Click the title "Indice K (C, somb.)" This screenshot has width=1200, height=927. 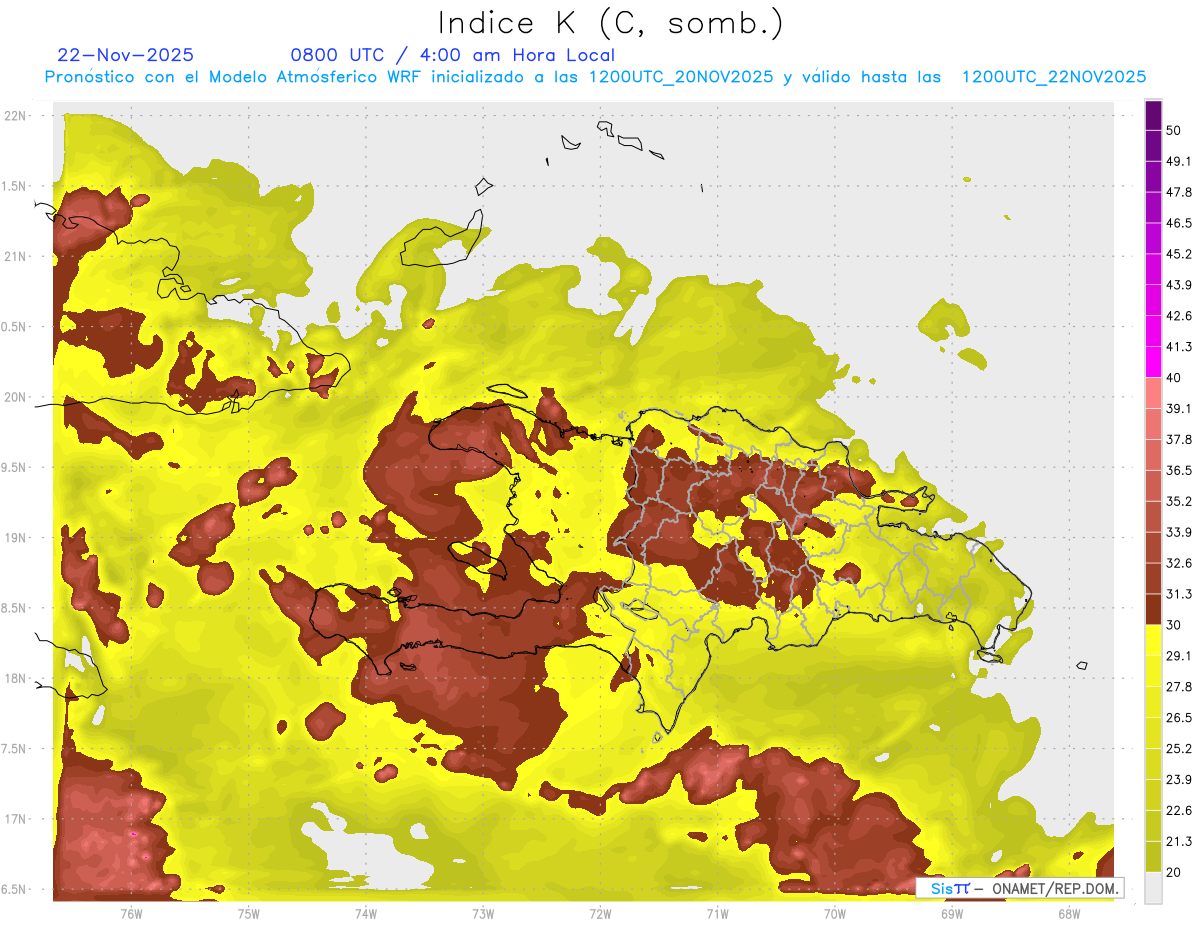[611, 22]
